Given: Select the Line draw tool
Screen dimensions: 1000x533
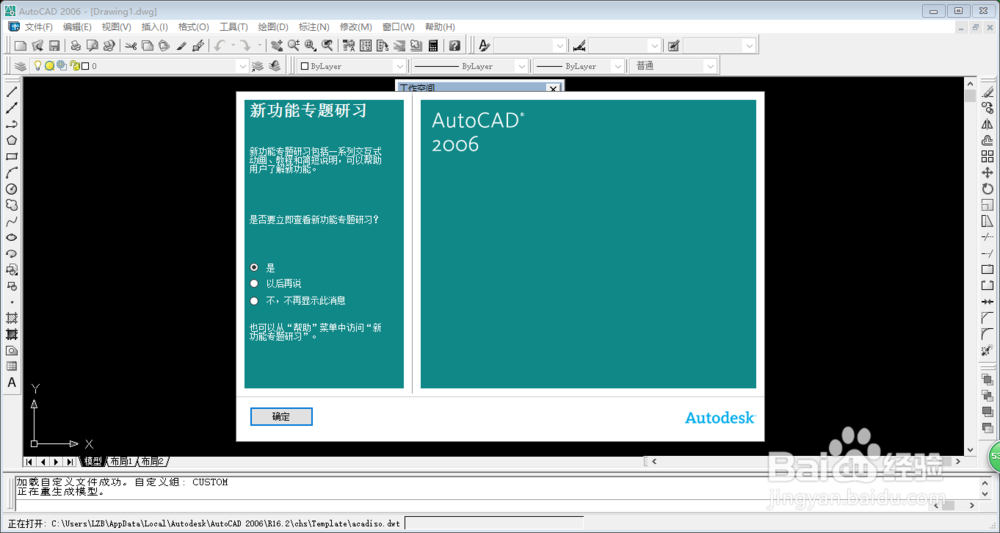Looking at the screenshot, I should coord(11,92).
